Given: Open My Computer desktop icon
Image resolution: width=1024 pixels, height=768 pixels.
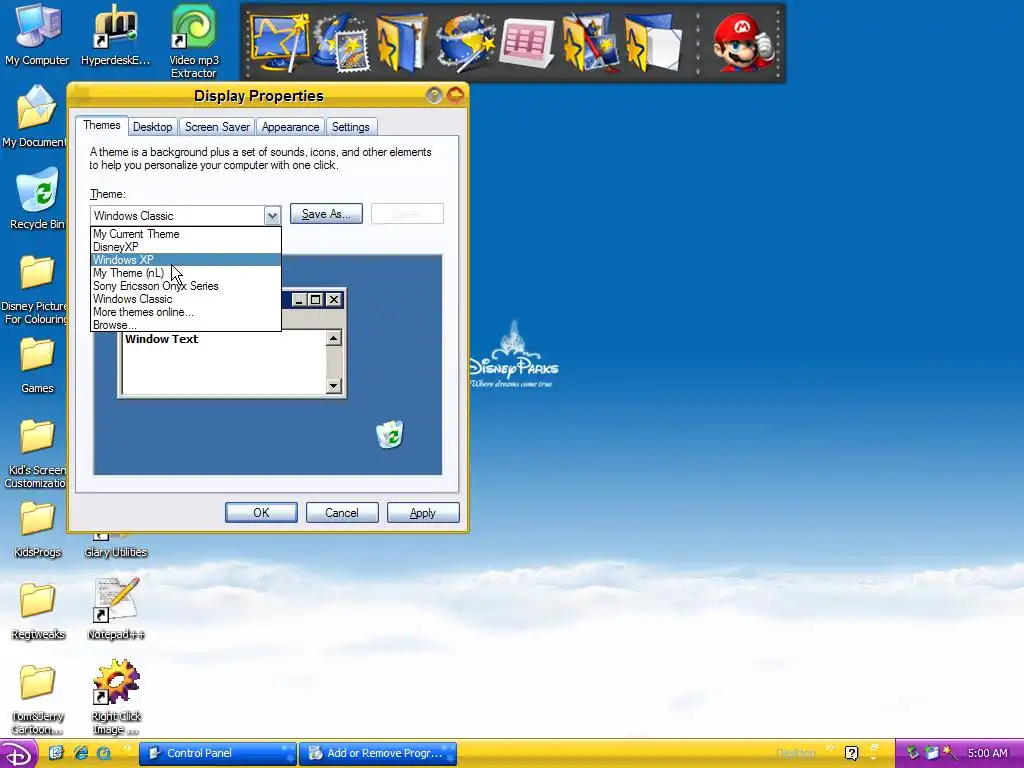Looking at the screenshot, I should [37, 35].
